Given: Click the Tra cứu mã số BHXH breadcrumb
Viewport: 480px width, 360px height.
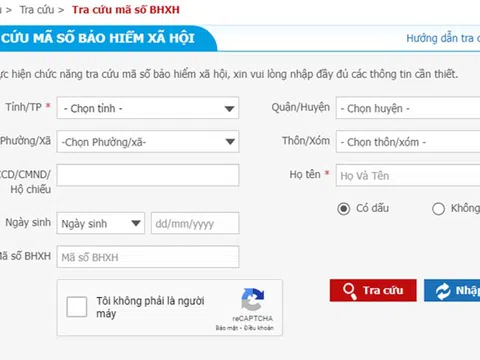Looking at the screenshot, I should tap(126, 10).
